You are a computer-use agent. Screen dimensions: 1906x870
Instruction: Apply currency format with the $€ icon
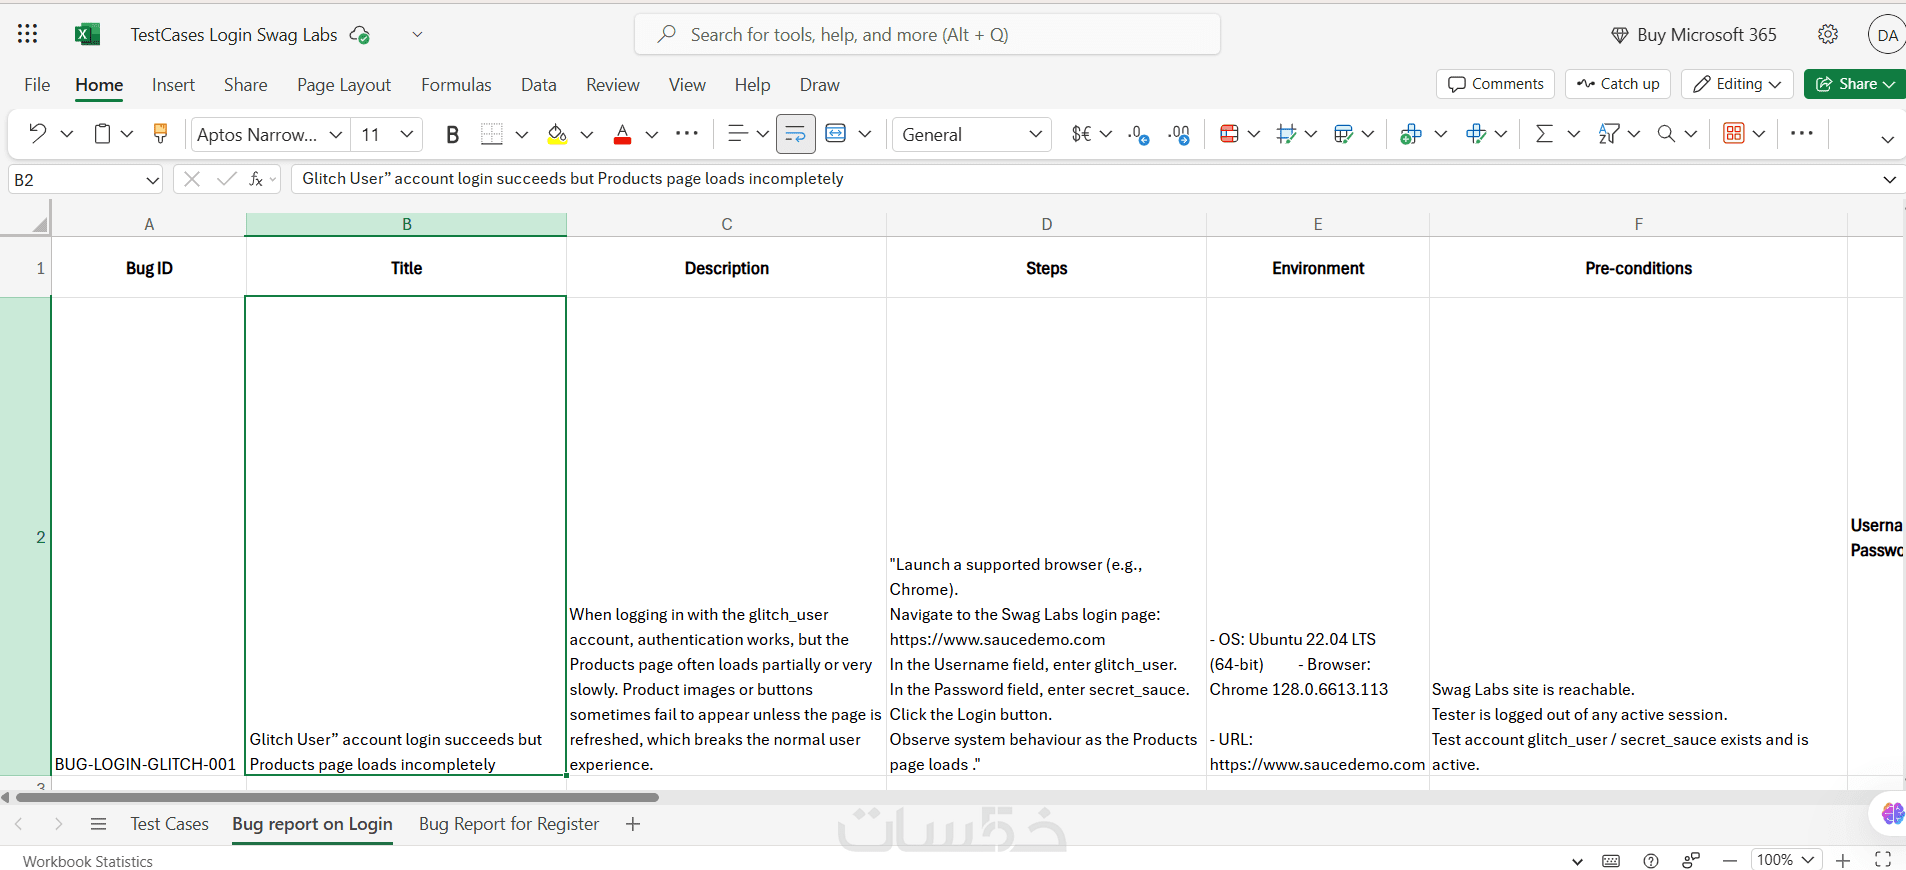coord(1081,134)
